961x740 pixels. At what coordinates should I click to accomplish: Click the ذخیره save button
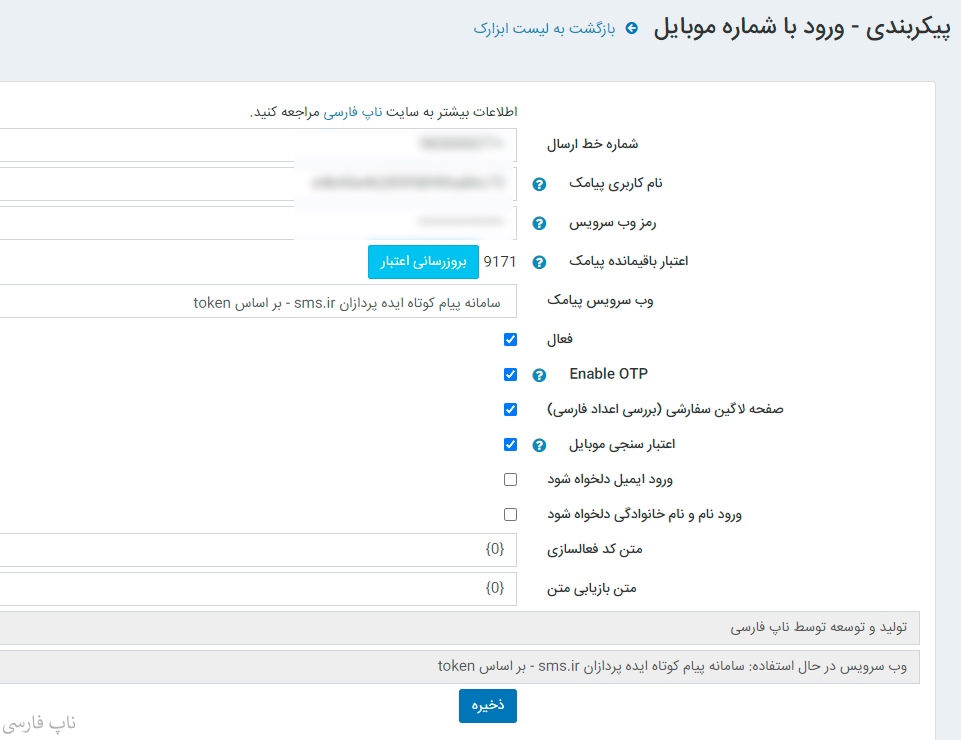(487, 705)
